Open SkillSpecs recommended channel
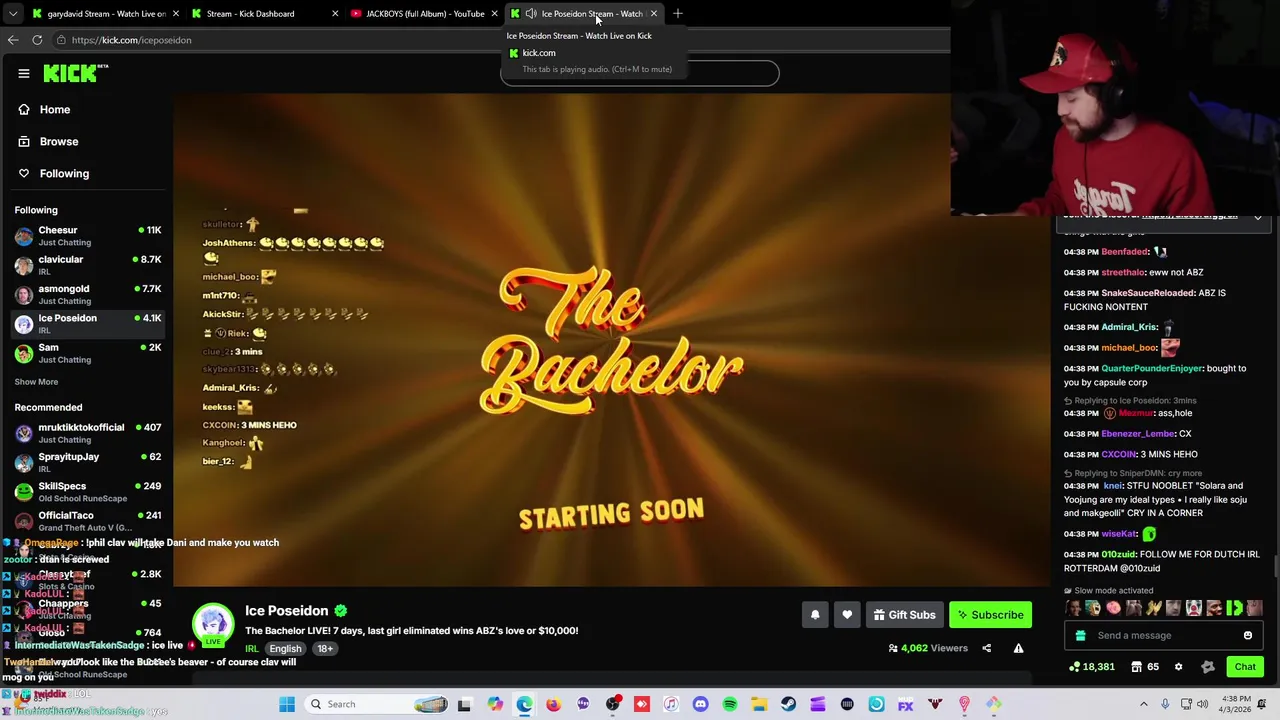Viewport: 1280px width, 720px height. 88,491
